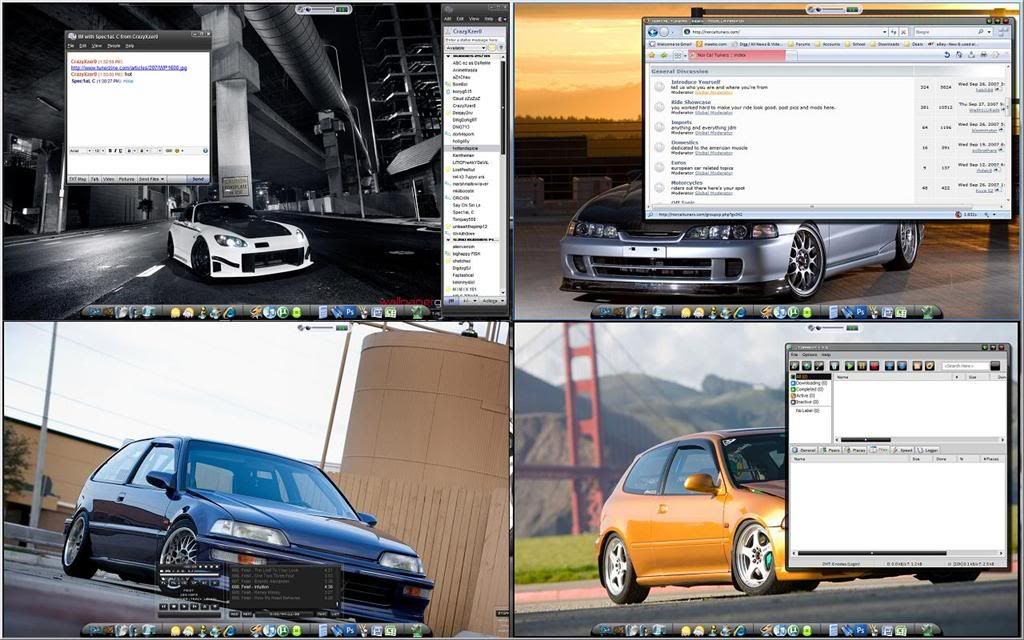Screen dimensions: 1024x640
Task: Remove torrent using uTorrent trash icon
Action: [835, 366]
